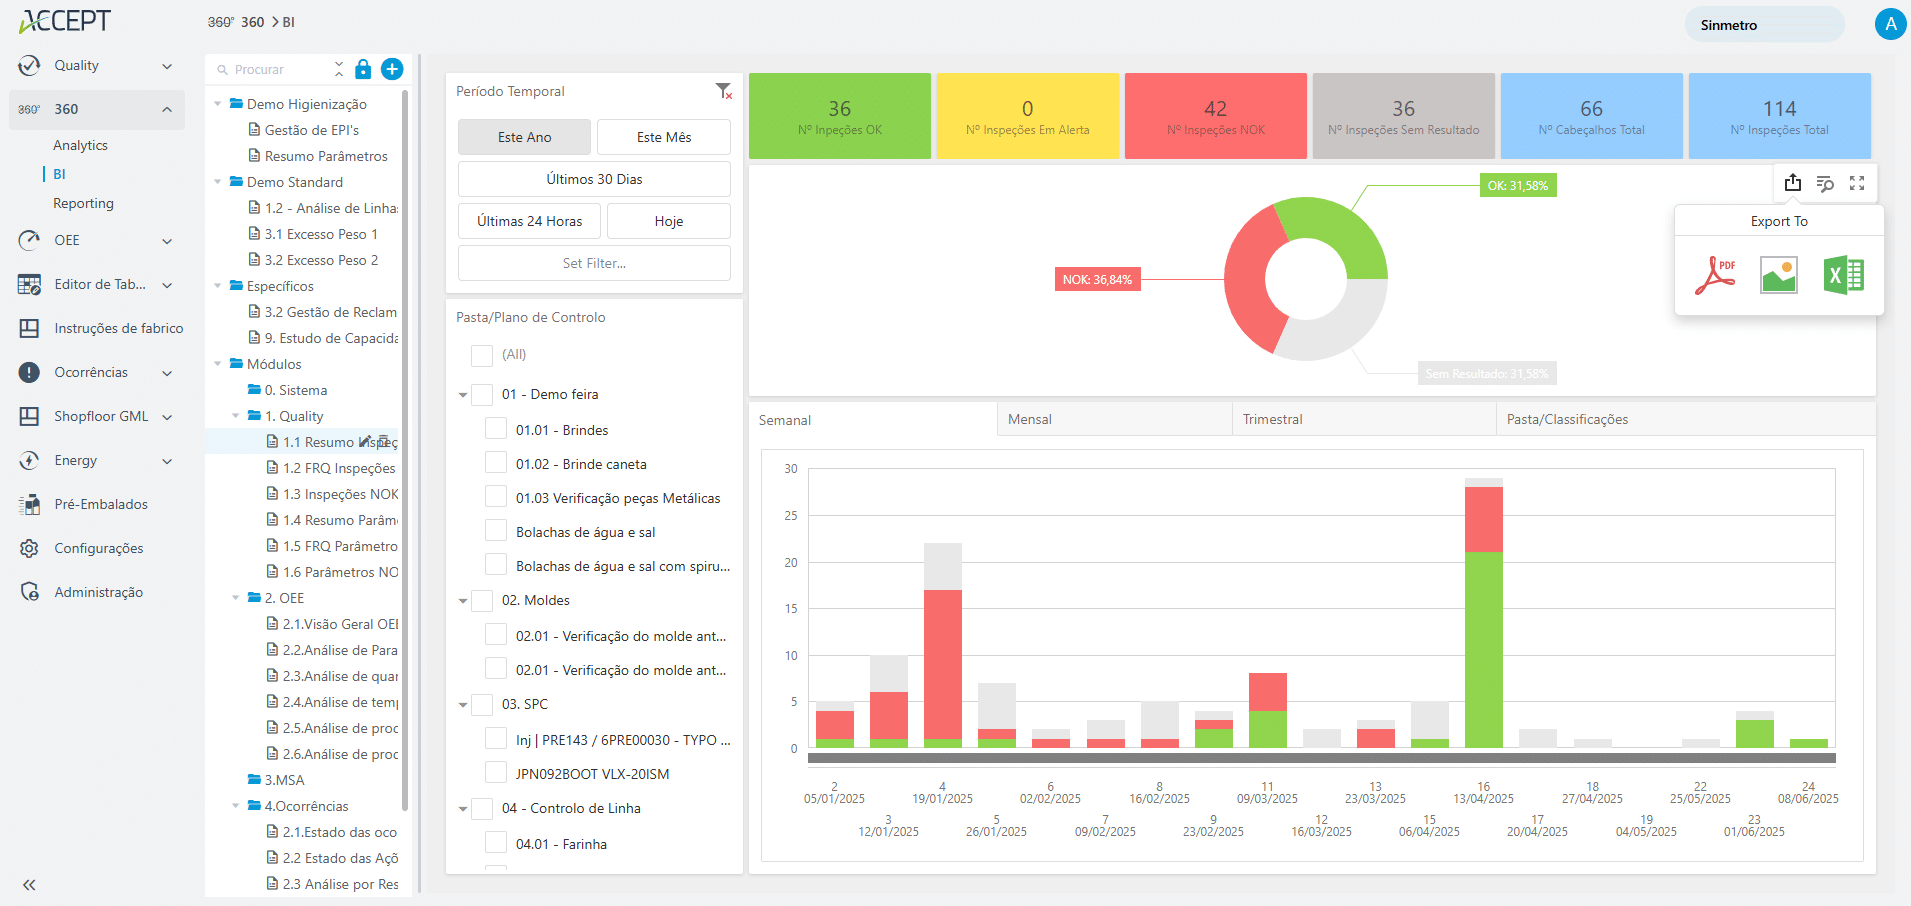Open the Reporting menu entry
Image resolution: width=1911 pixels, height=906 pixels.
(x=83, y=203)
